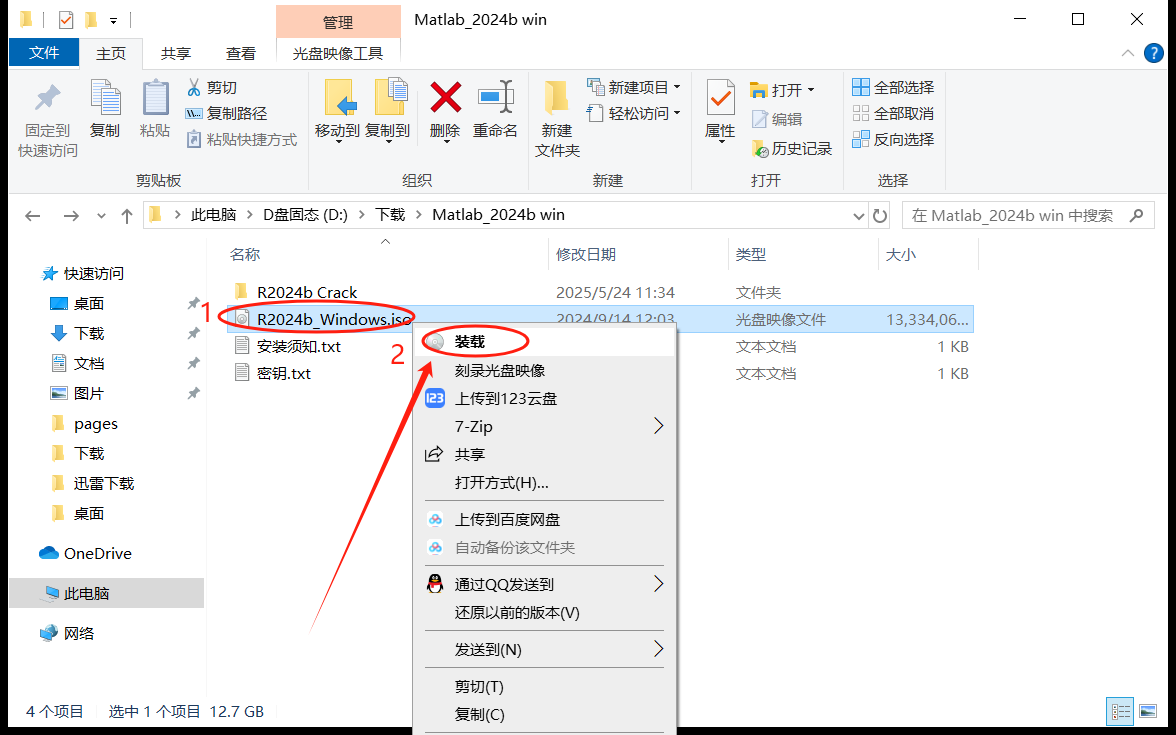Select Restore Previous Versions (还原以前的版本)
The width and height of the screenshot is (1176, 735).
pyautogui.click(x=544, y=613)
